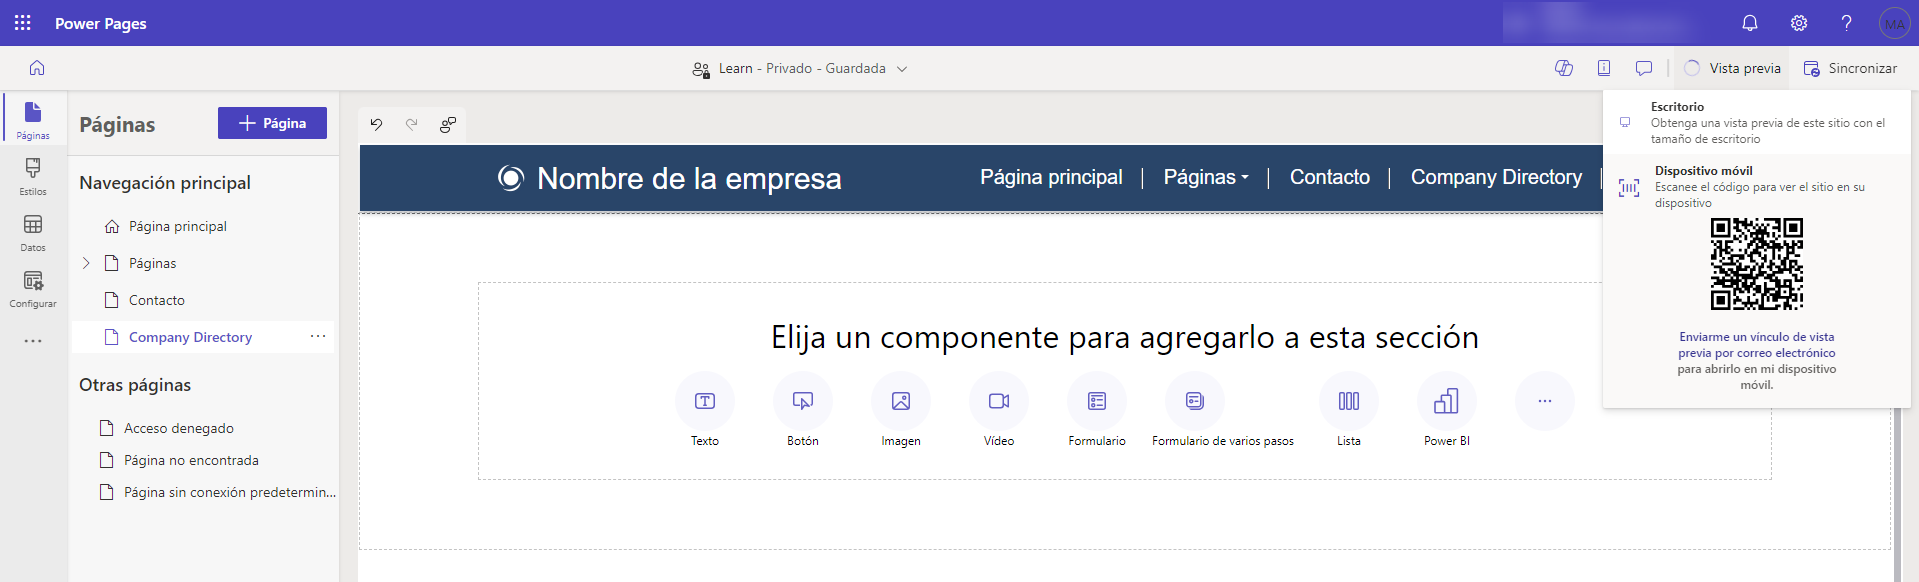Screen dimensions: 1919x582
Task: Open more workspaces ellipsis in sidebar
Action: (33, 341)
